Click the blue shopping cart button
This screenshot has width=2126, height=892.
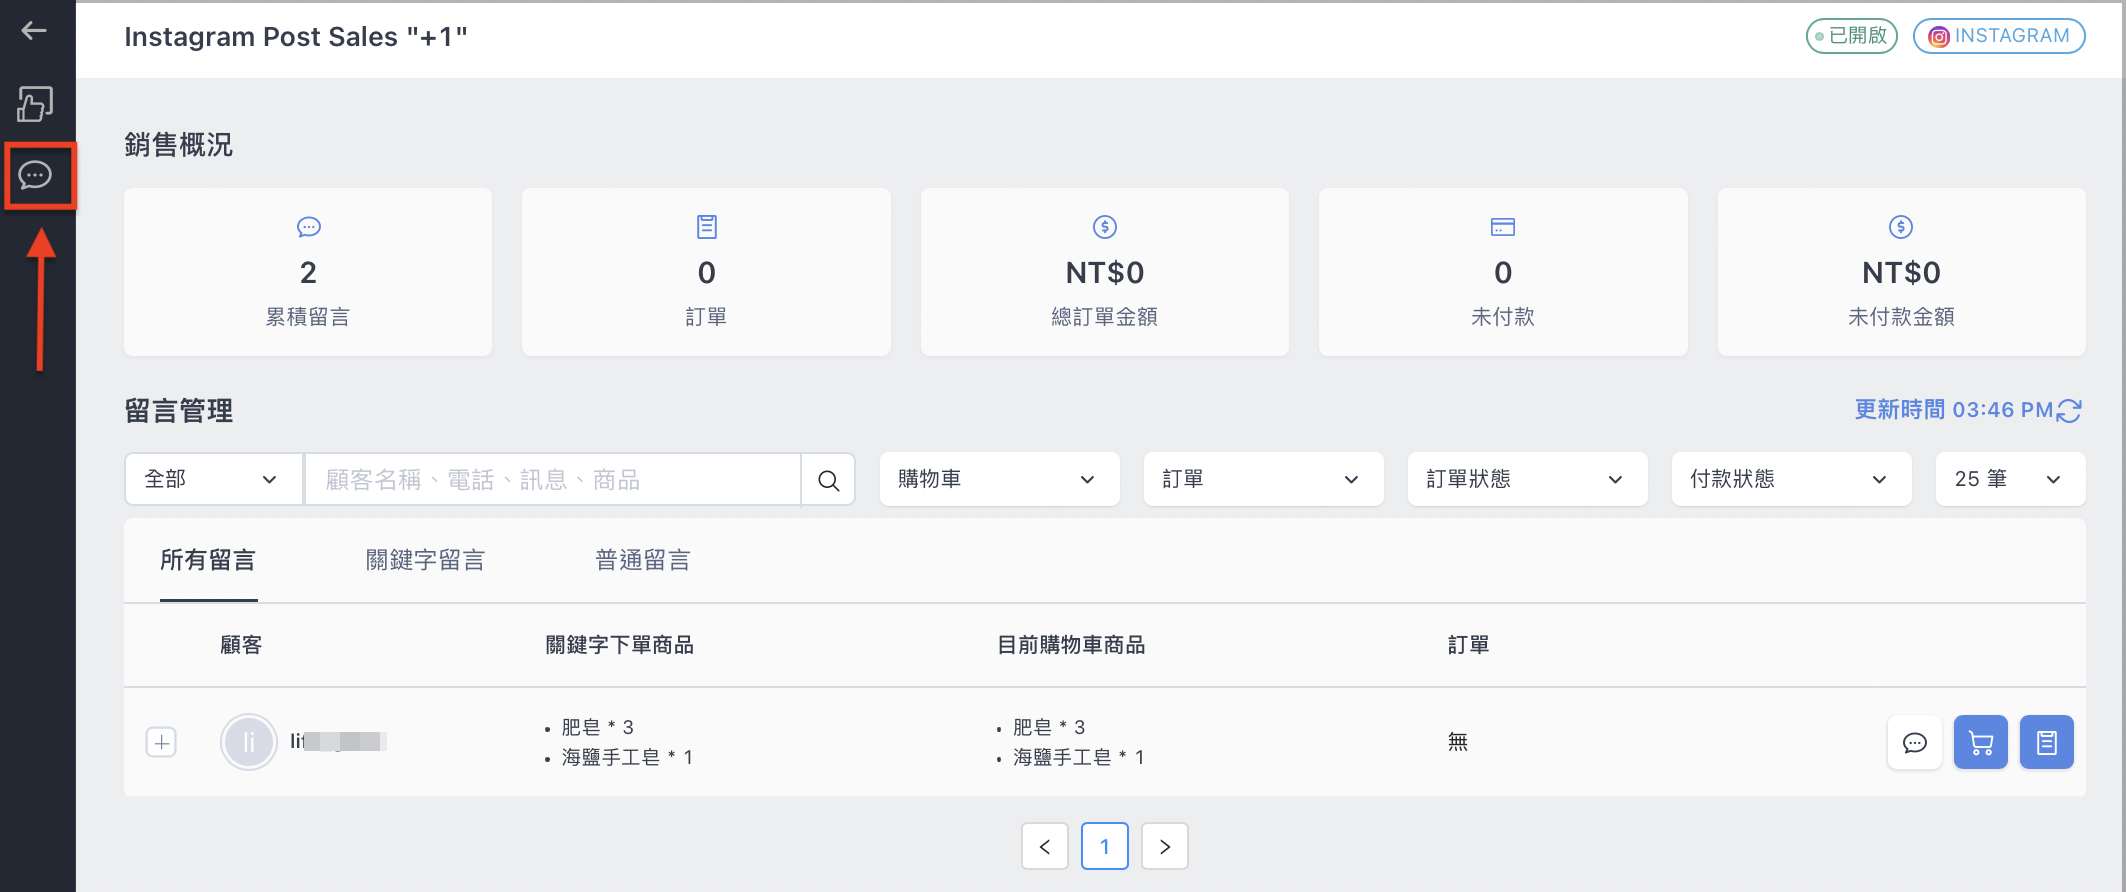coord(1980,742)
